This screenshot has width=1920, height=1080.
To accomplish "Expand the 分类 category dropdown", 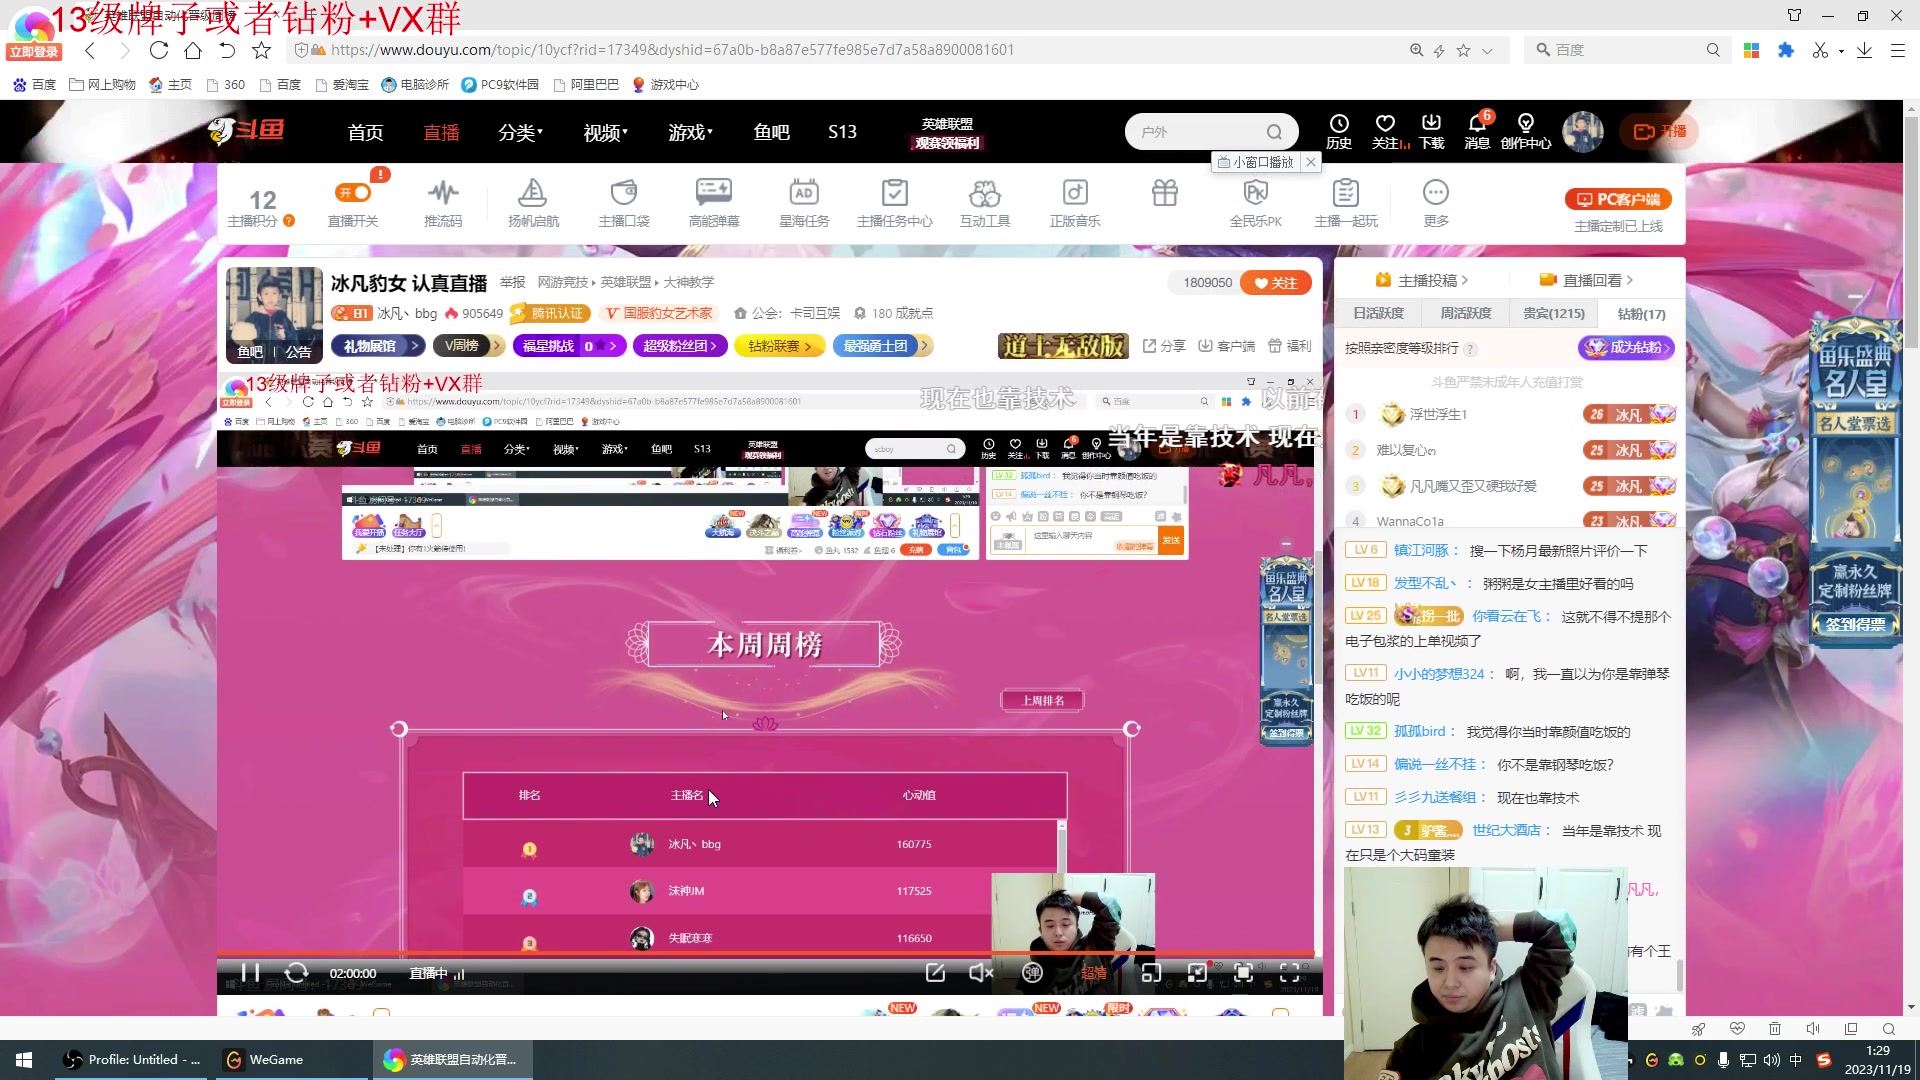I will 520,132.
